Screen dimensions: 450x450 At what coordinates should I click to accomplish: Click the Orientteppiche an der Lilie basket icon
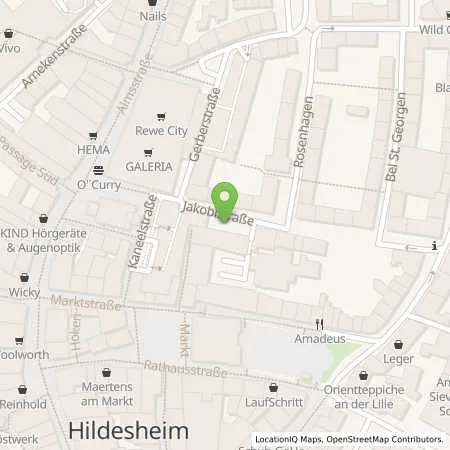[x=363, y=375]
